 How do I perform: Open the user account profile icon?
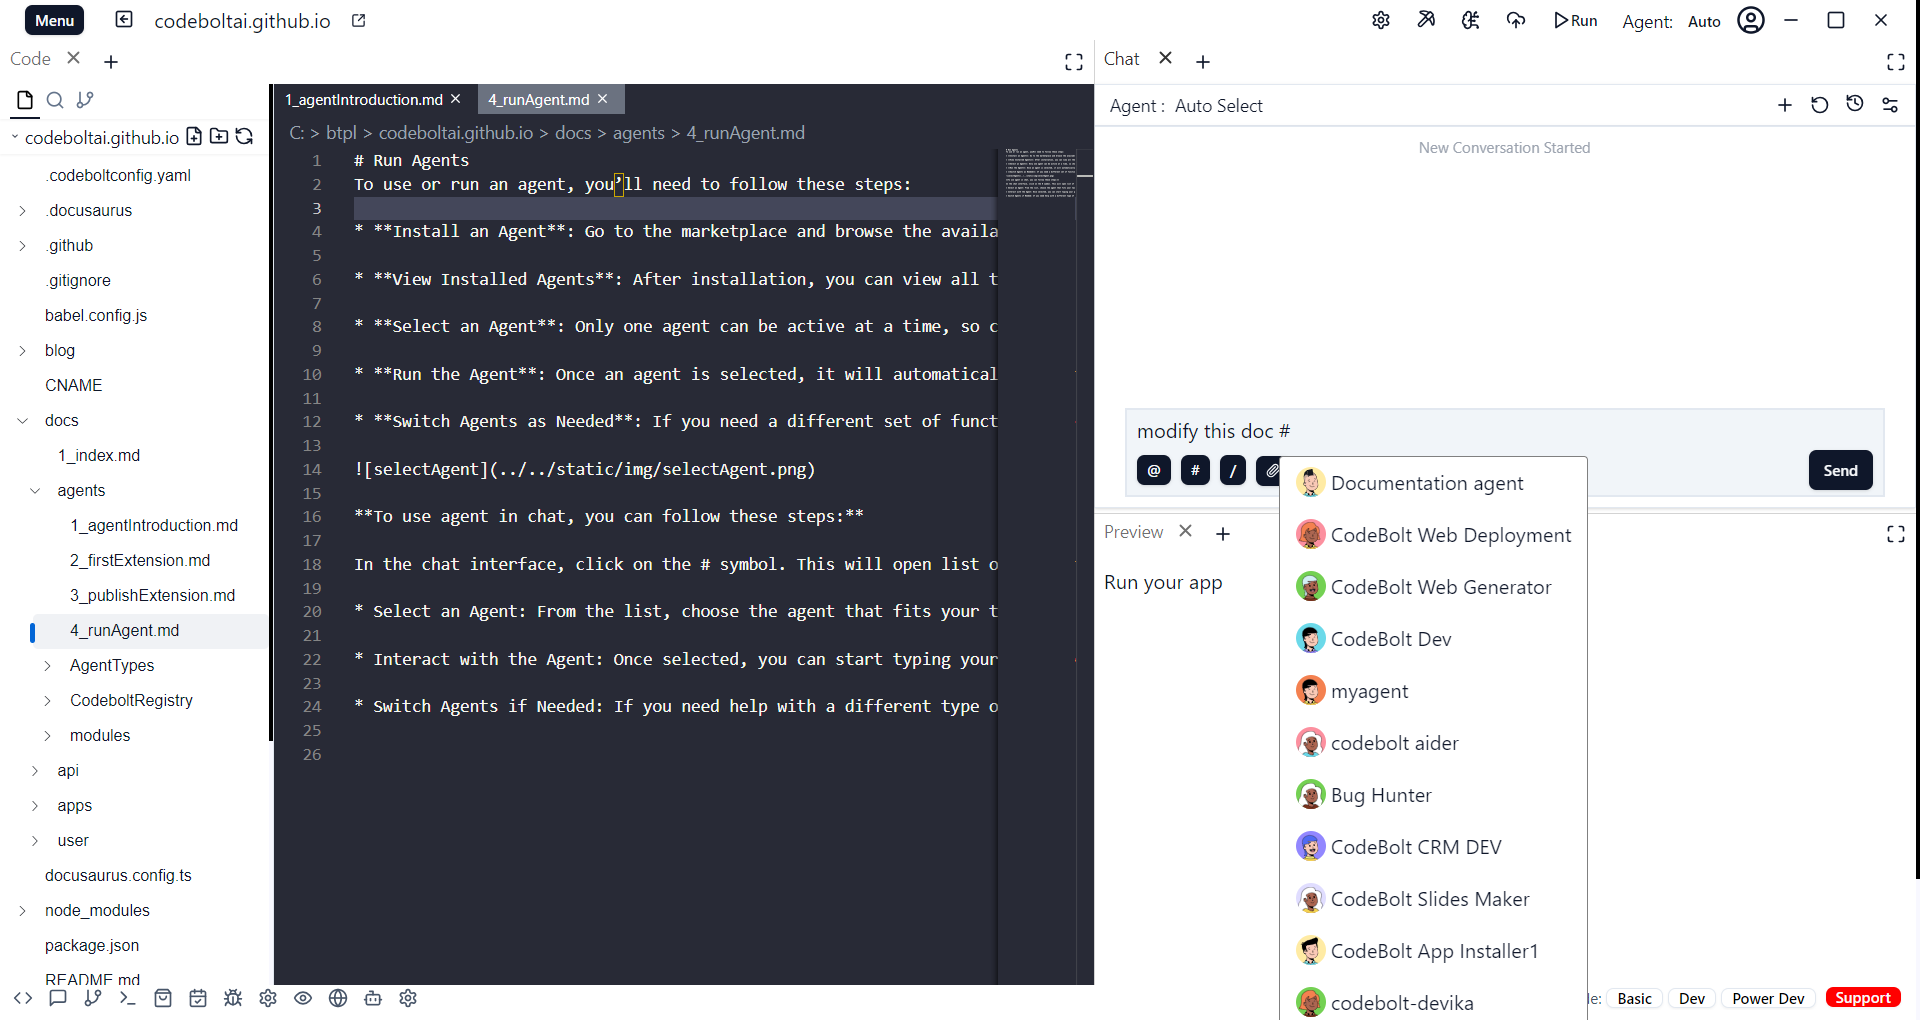(1751, 20)
